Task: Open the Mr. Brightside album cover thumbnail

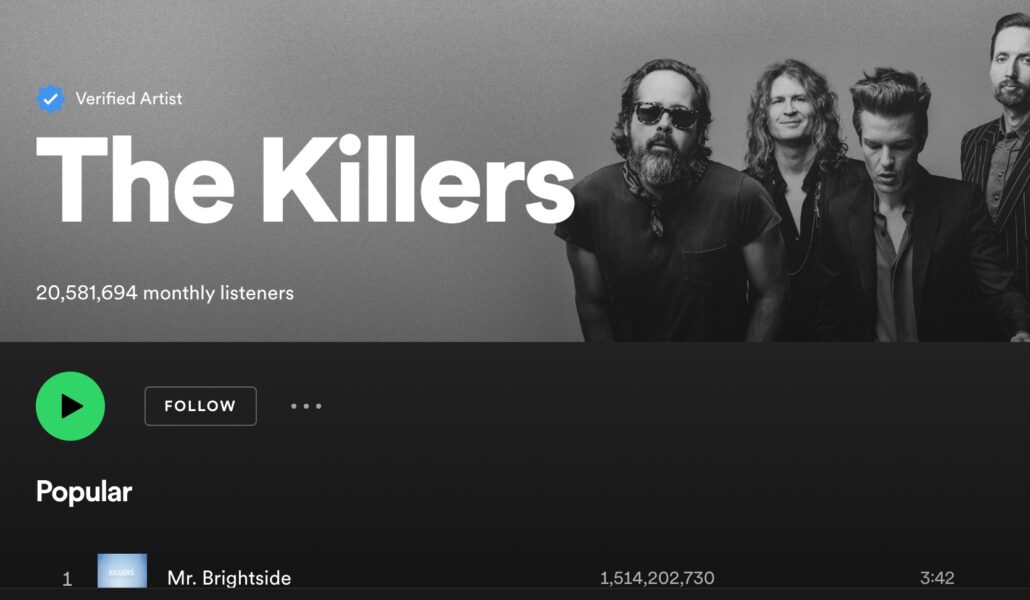Action: pos(122,570)
